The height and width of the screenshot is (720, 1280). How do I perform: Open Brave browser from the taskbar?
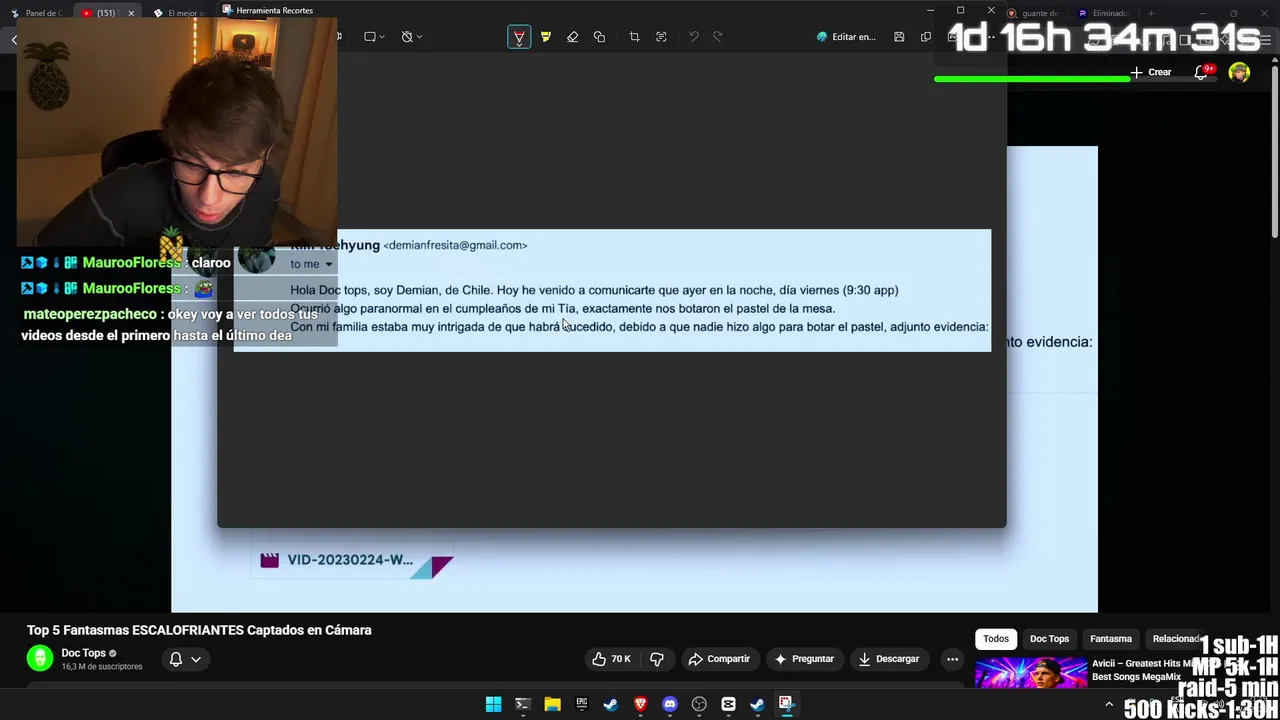(640, 704)
